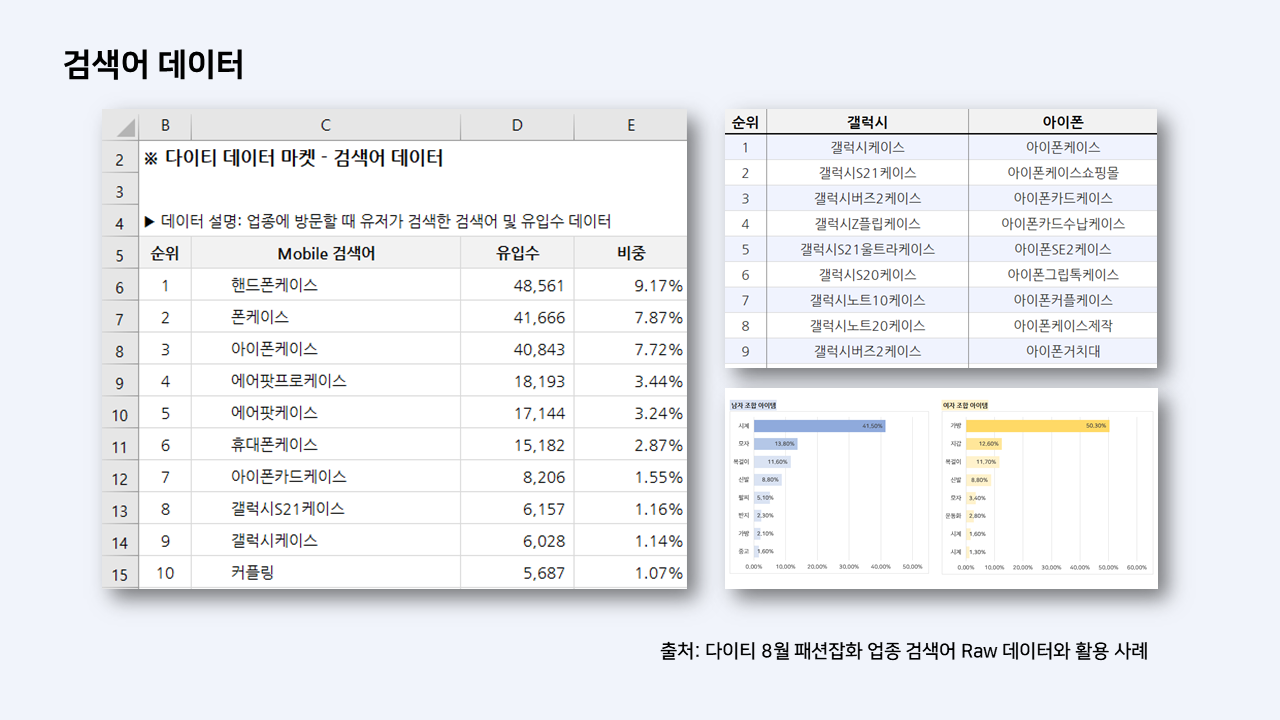Click '아이폰그립톡케이스' in the right table
The height and width of the screenshot is (720, 1280).
click(x=1063, y=274)
